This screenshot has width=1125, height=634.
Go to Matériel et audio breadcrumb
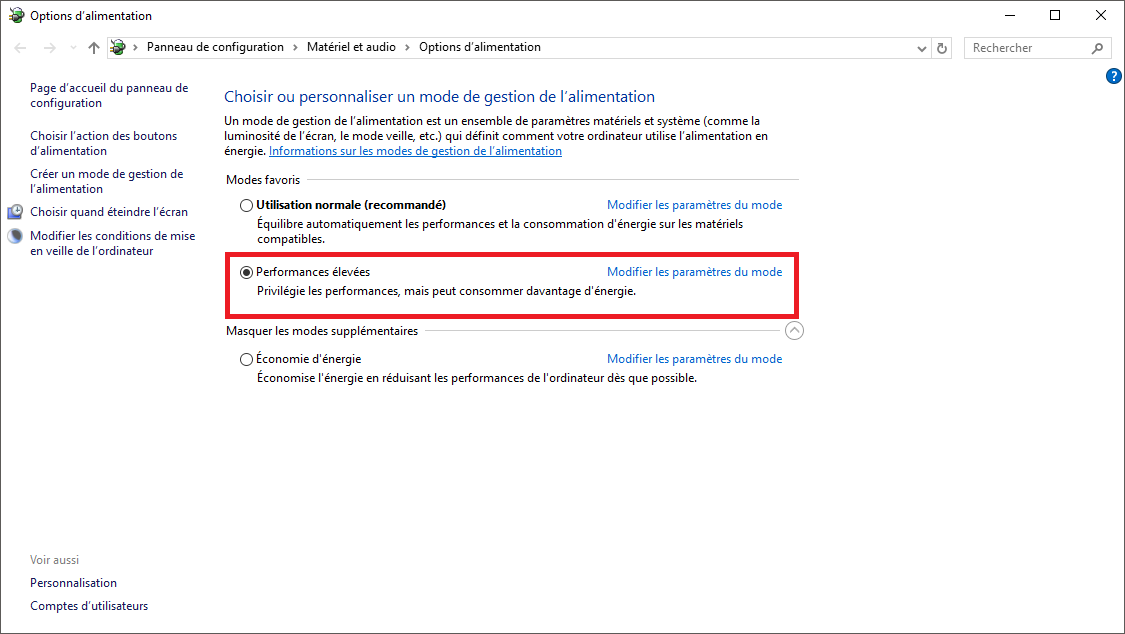point(351,47)
